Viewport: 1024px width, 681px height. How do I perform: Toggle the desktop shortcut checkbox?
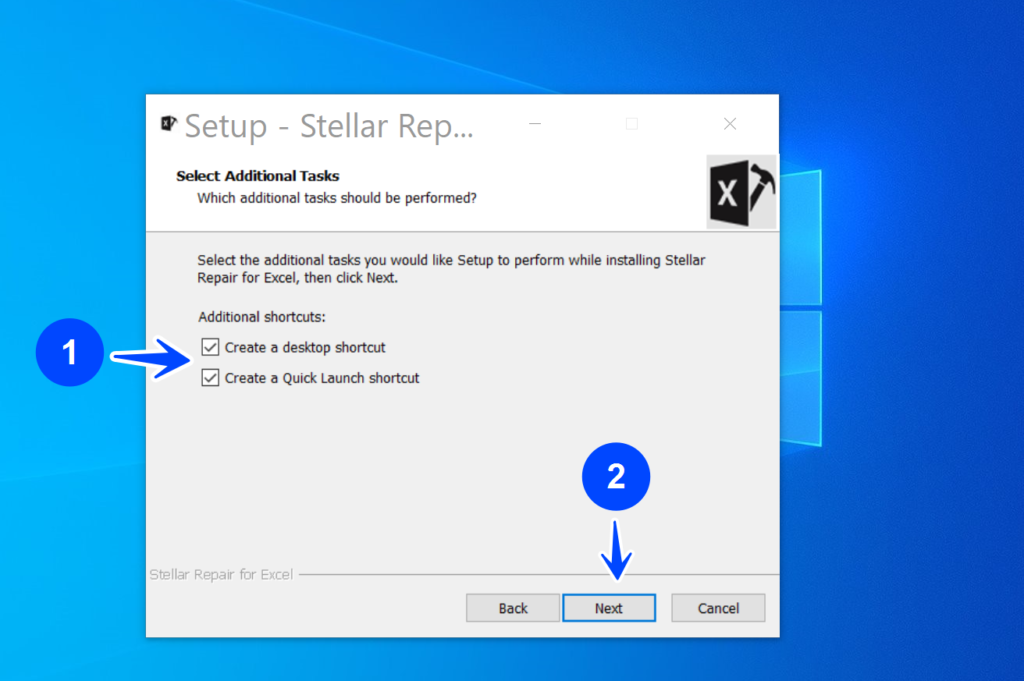click(x=208, y=347)
